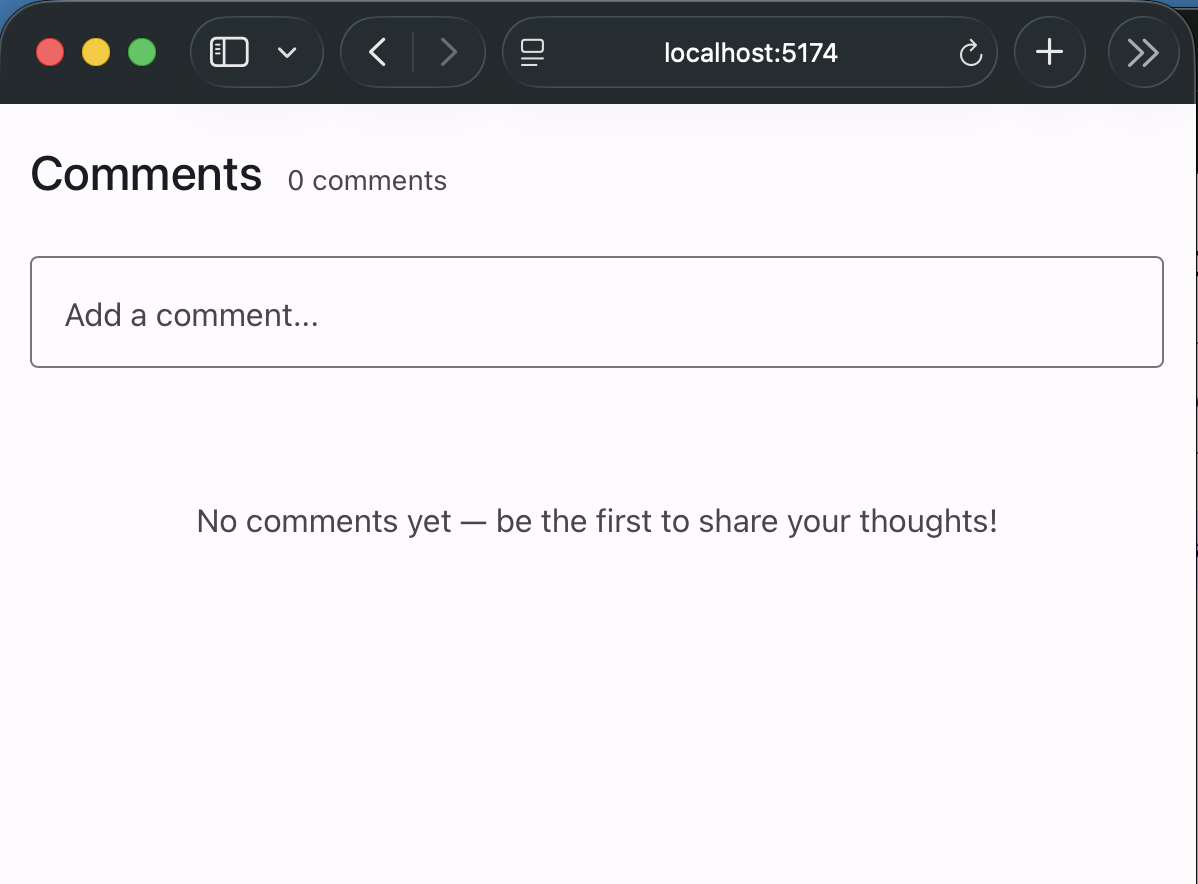Reload the localhost page
The height and width of the screenshot is (884, 1198).
[x=970, y=53]
